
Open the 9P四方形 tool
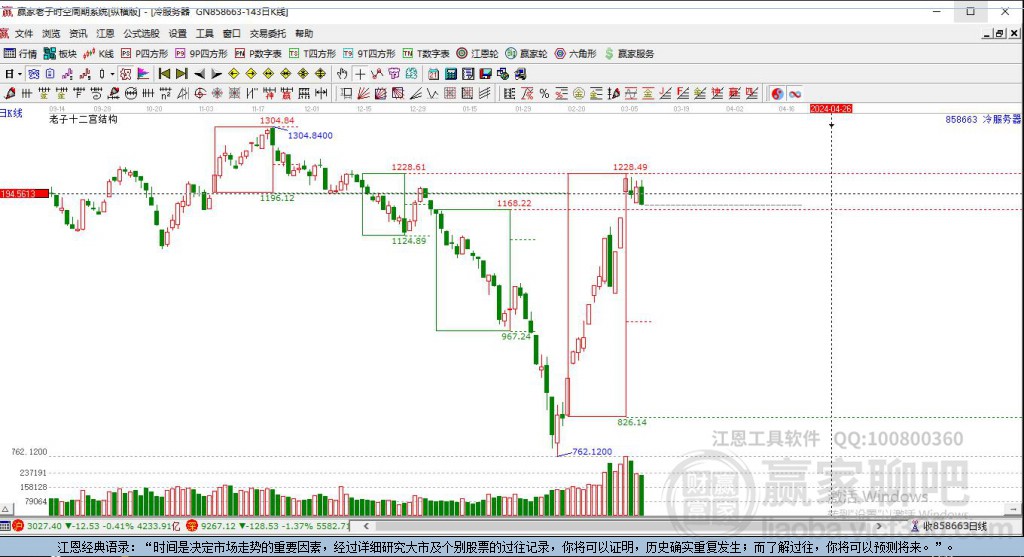click(200, 54)
